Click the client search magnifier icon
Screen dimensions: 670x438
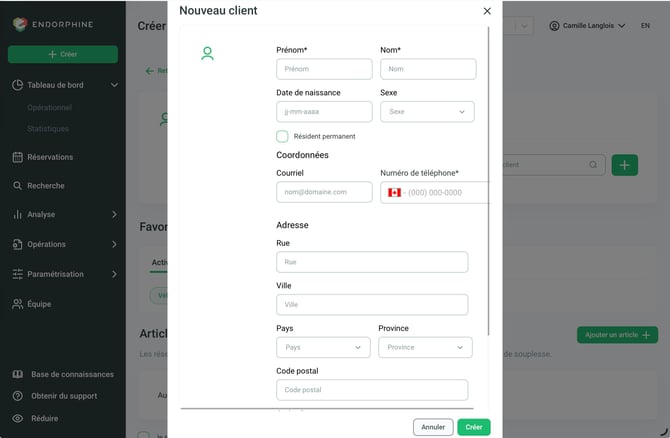pos(593,165)
